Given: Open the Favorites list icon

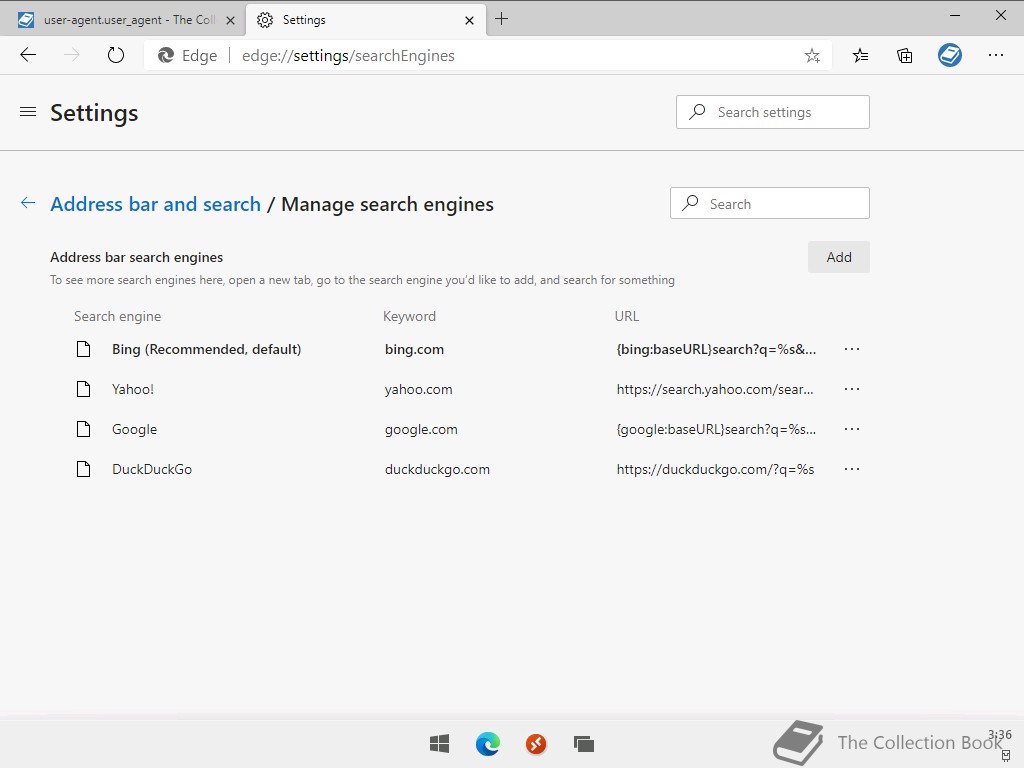Looking at the screenshot, I should tap(860, 56).
